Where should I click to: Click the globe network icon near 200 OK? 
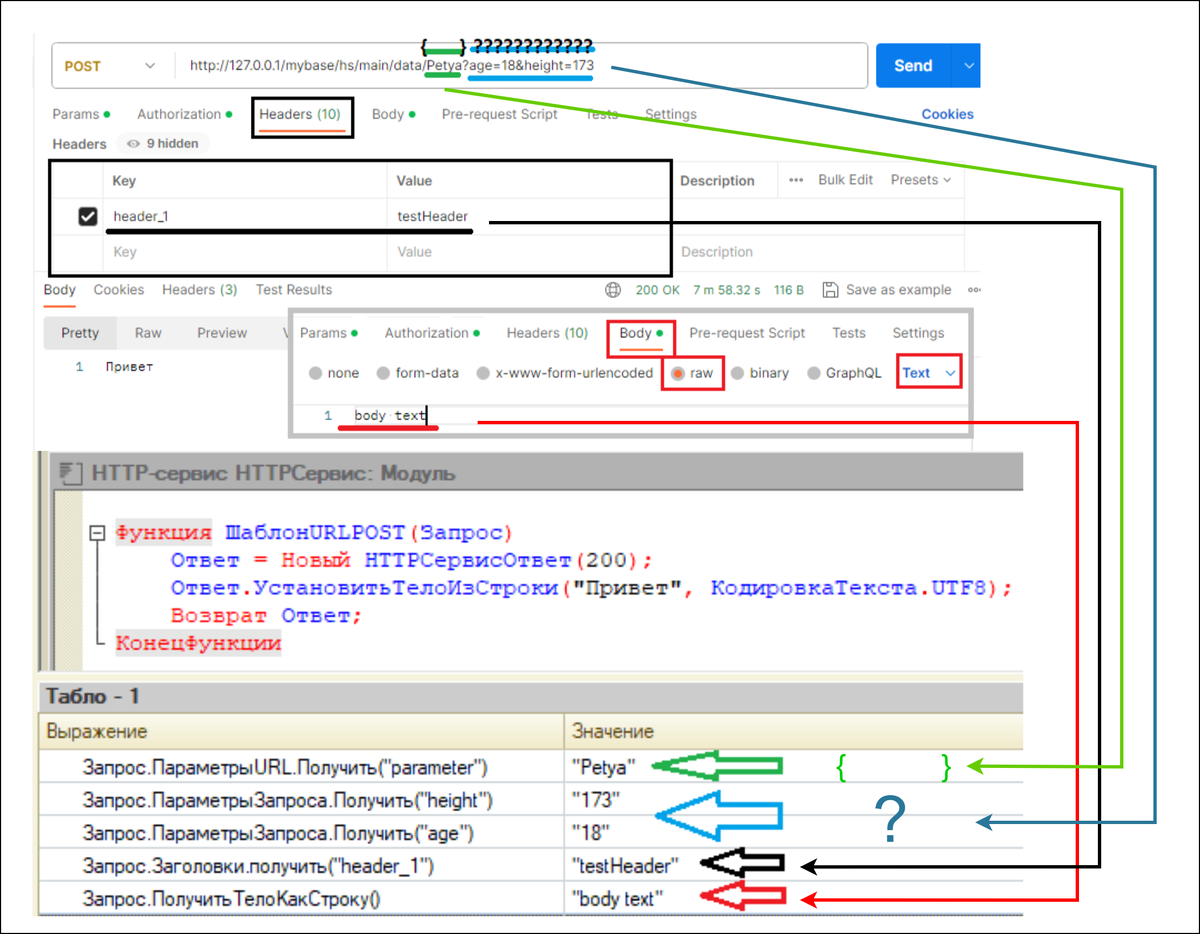(613, 289)
